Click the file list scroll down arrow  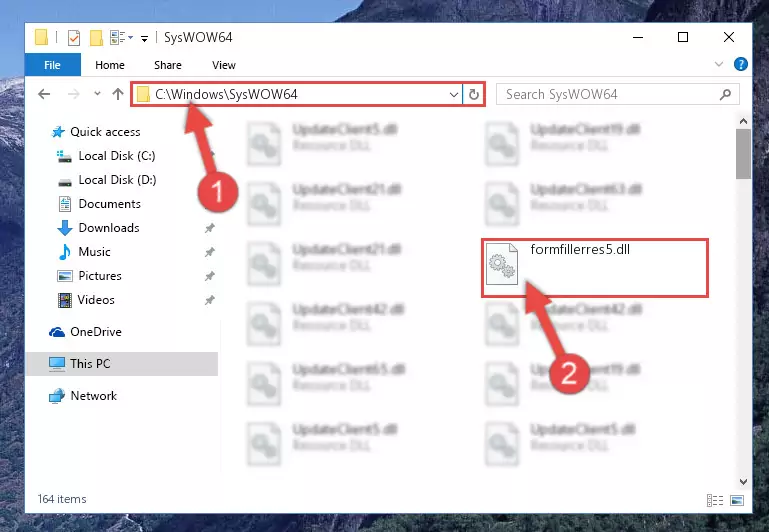click(x=743, y=481)
